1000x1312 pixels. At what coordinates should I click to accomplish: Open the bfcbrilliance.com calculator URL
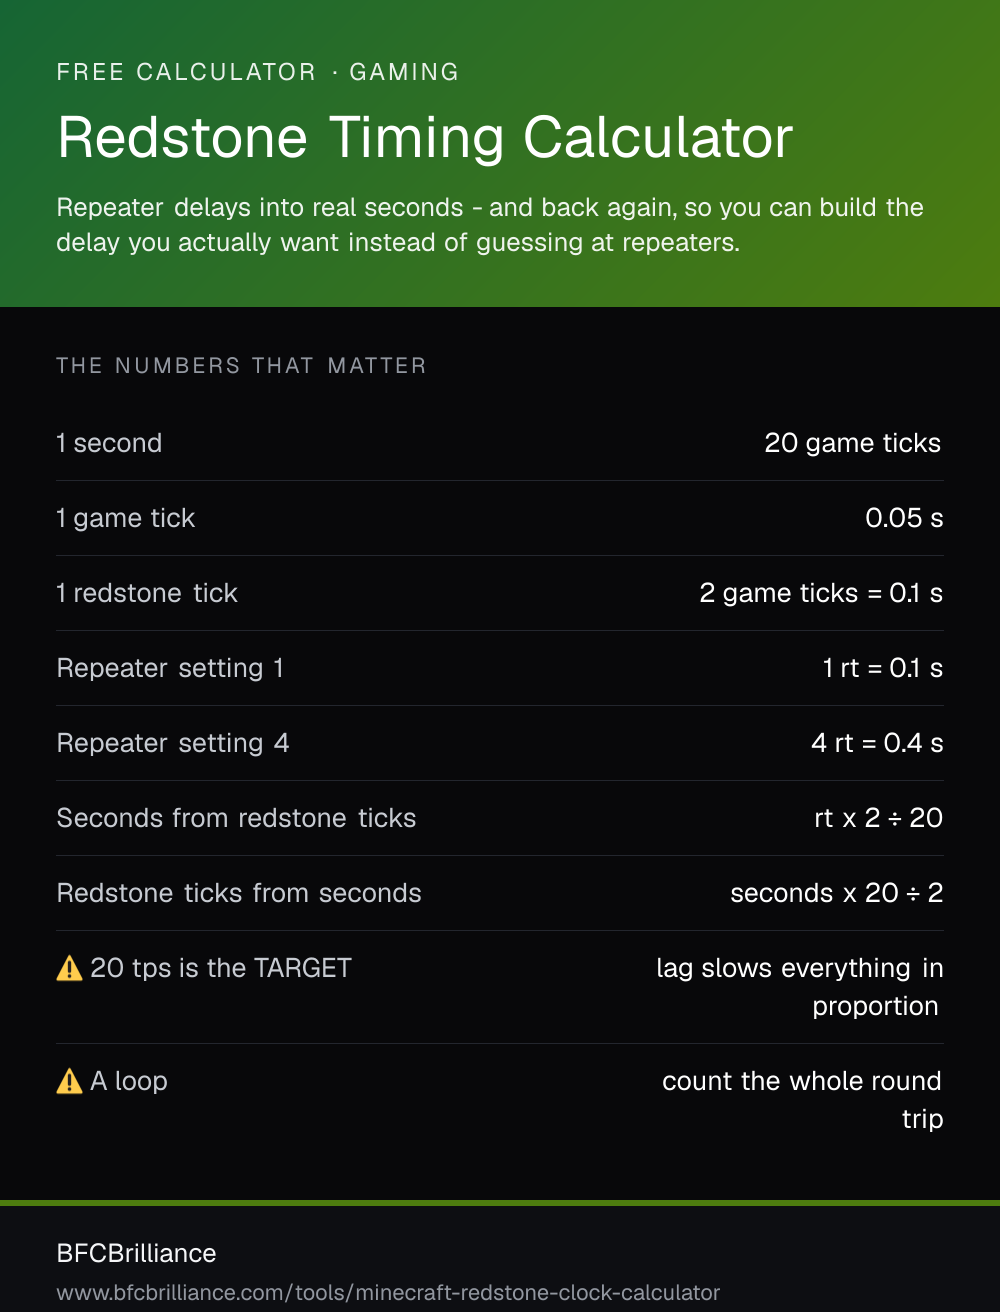click(x=388, y=1292)
